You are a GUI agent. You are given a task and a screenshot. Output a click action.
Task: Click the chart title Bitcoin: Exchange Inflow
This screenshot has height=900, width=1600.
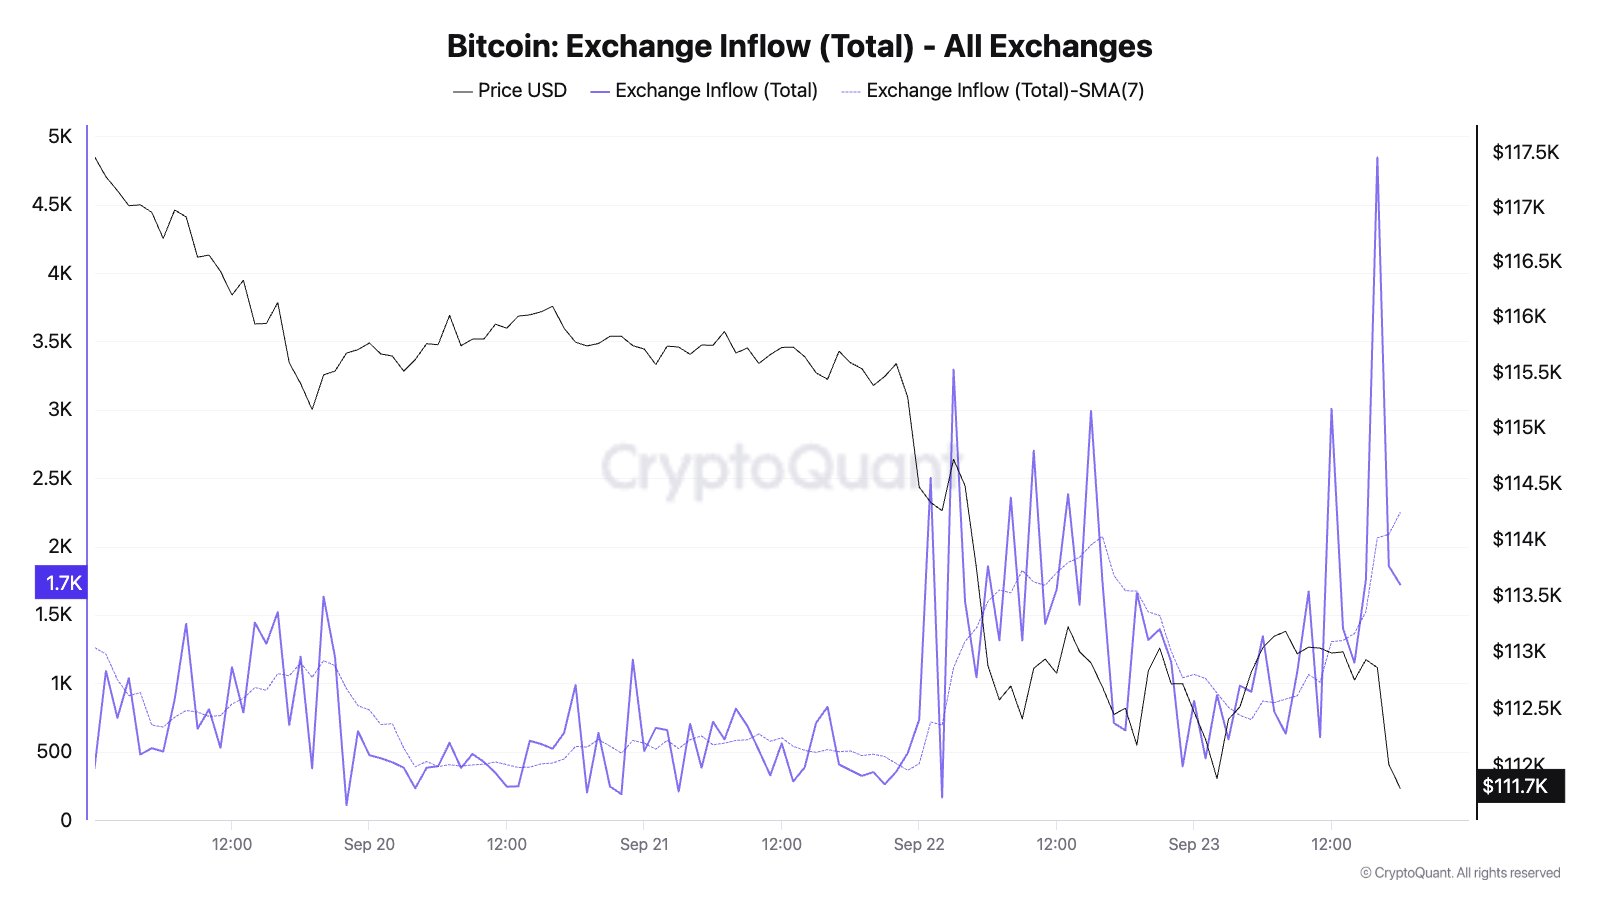[x=799, y=46]
